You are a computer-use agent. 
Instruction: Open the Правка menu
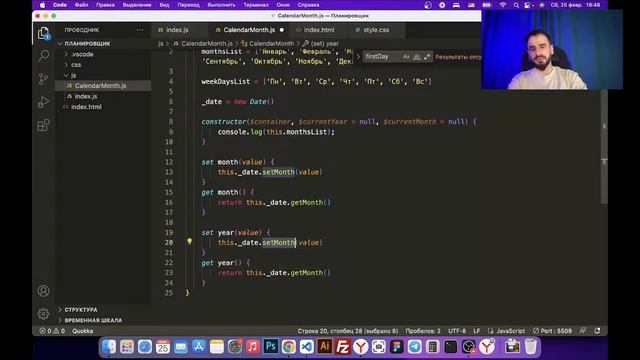(105, 5)
